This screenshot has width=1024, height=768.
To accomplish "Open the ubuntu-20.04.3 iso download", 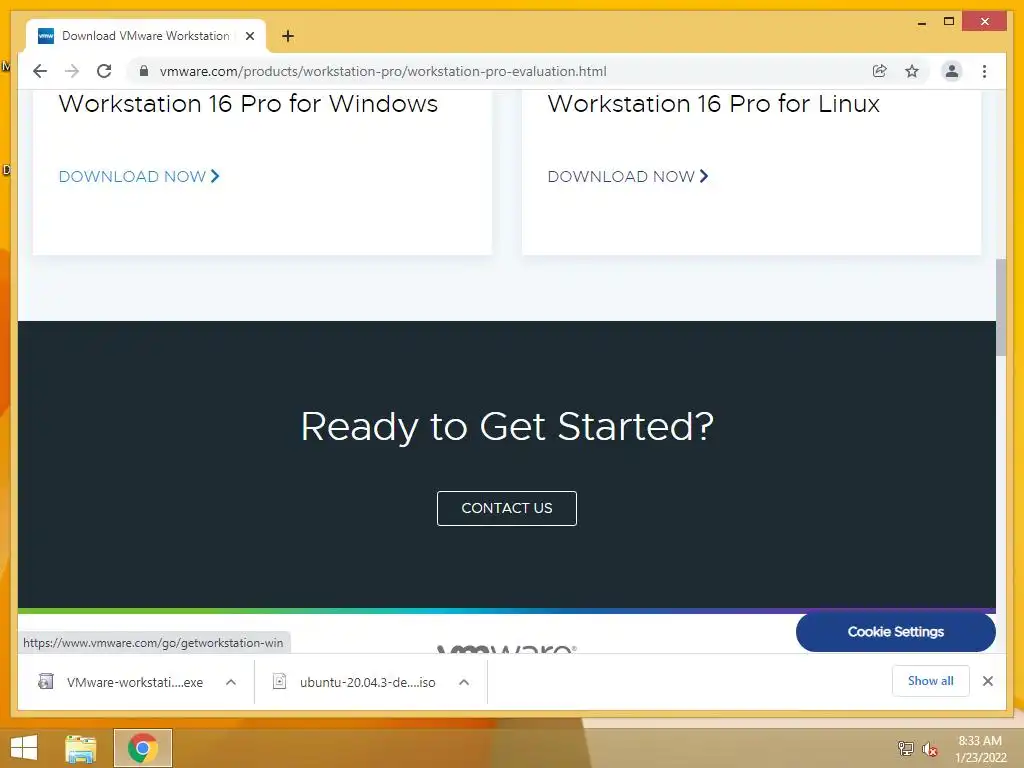I will click(x=368, y=682).
